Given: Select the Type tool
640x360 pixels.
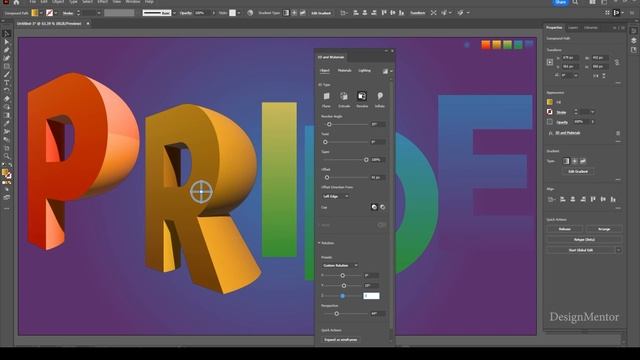Looking at the screenshot, I should [x=7, y=83].
